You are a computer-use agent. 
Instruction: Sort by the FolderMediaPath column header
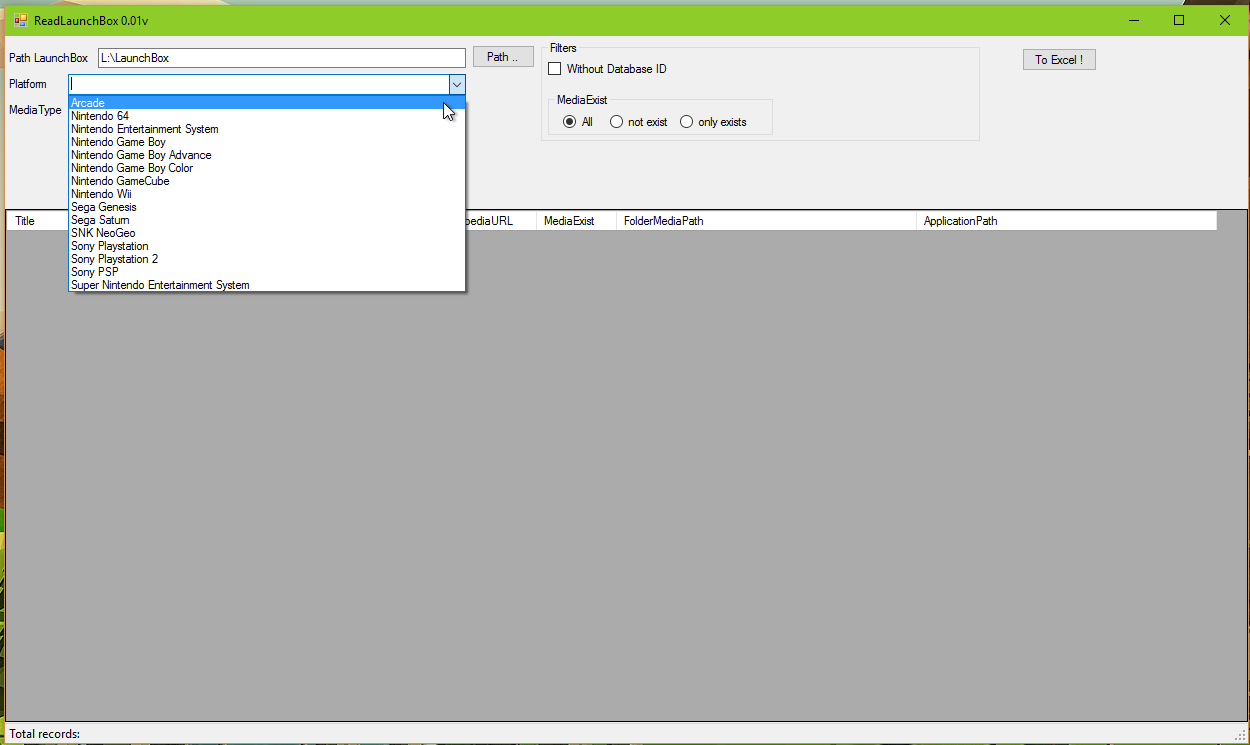[x=766, y=221]
